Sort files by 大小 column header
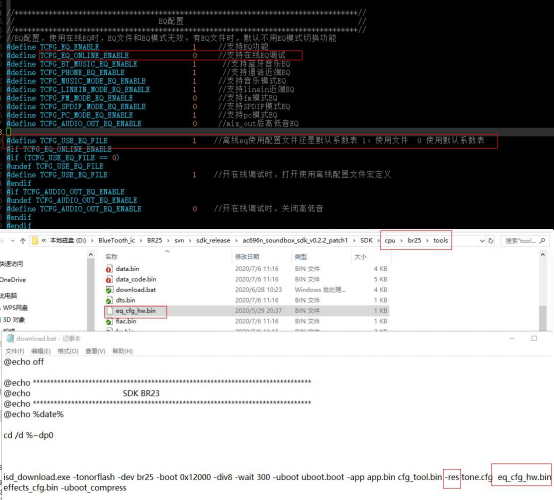This screenshot has height=500, width=554. [x=360, y=257]
